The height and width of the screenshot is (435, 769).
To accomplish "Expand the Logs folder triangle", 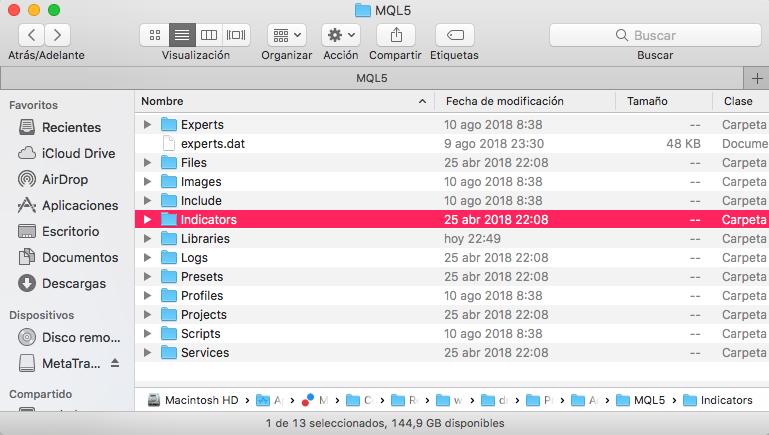I will (147, 257).
